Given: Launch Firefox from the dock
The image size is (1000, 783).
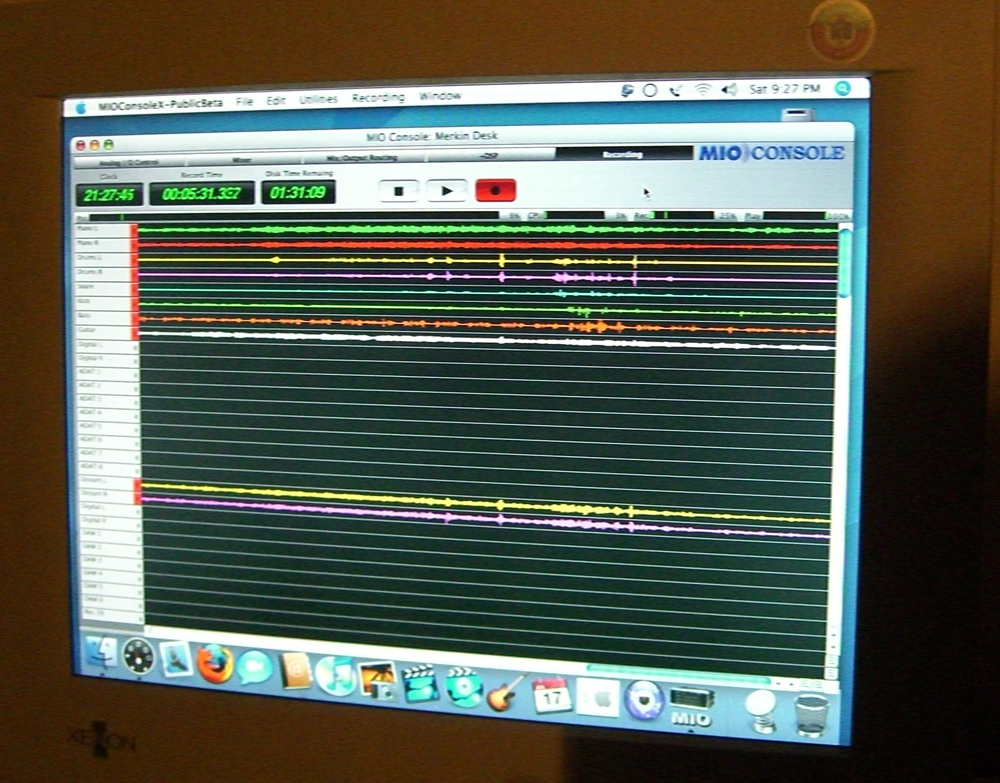Looking at the screenshot, I should click(x=214, y=664).
